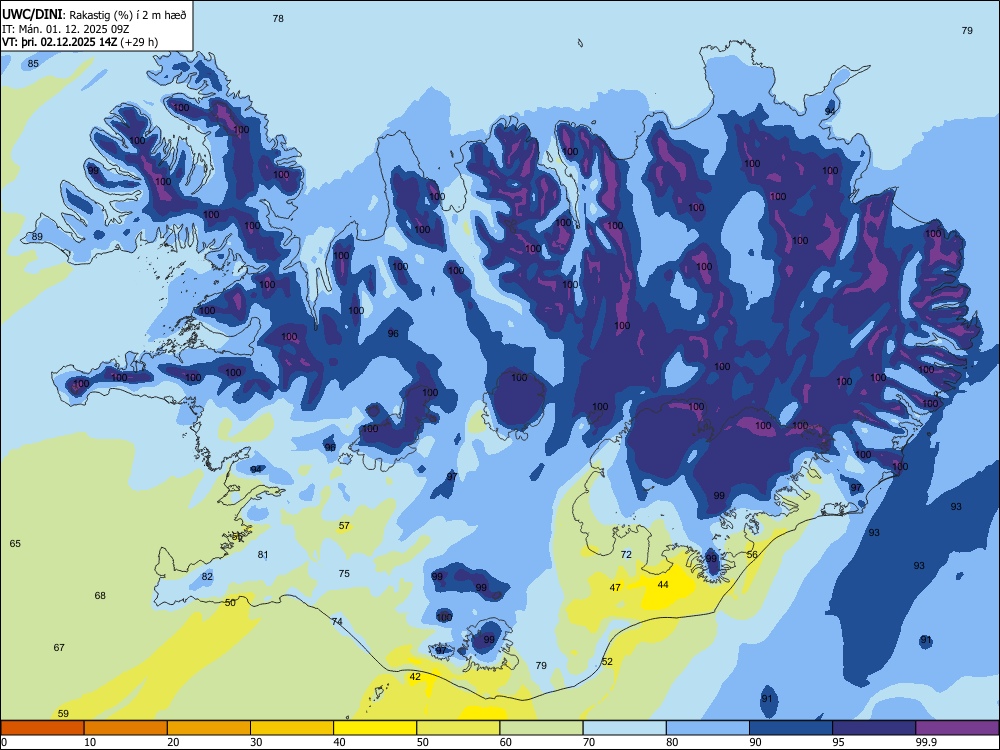
Task: Click the humidity value '47' on the map
Action: coord(615,587)
